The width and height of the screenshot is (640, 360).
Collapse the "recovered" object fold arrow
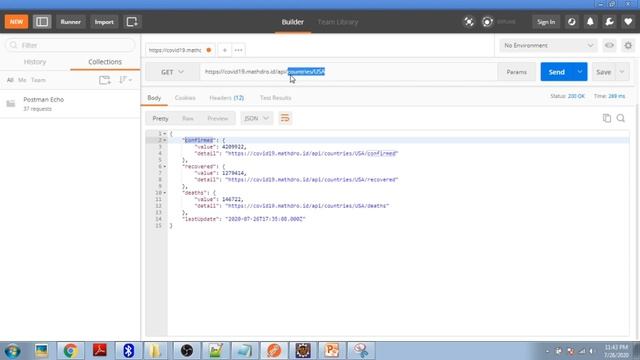(165, 167)
